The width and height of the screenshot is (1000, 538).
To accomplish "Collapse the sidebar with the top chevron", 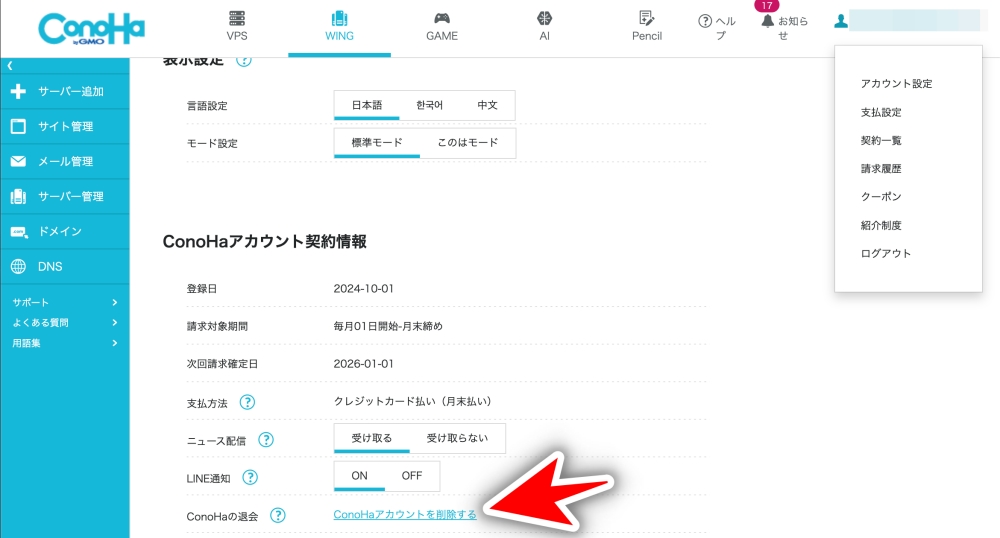I will [10, 65].
